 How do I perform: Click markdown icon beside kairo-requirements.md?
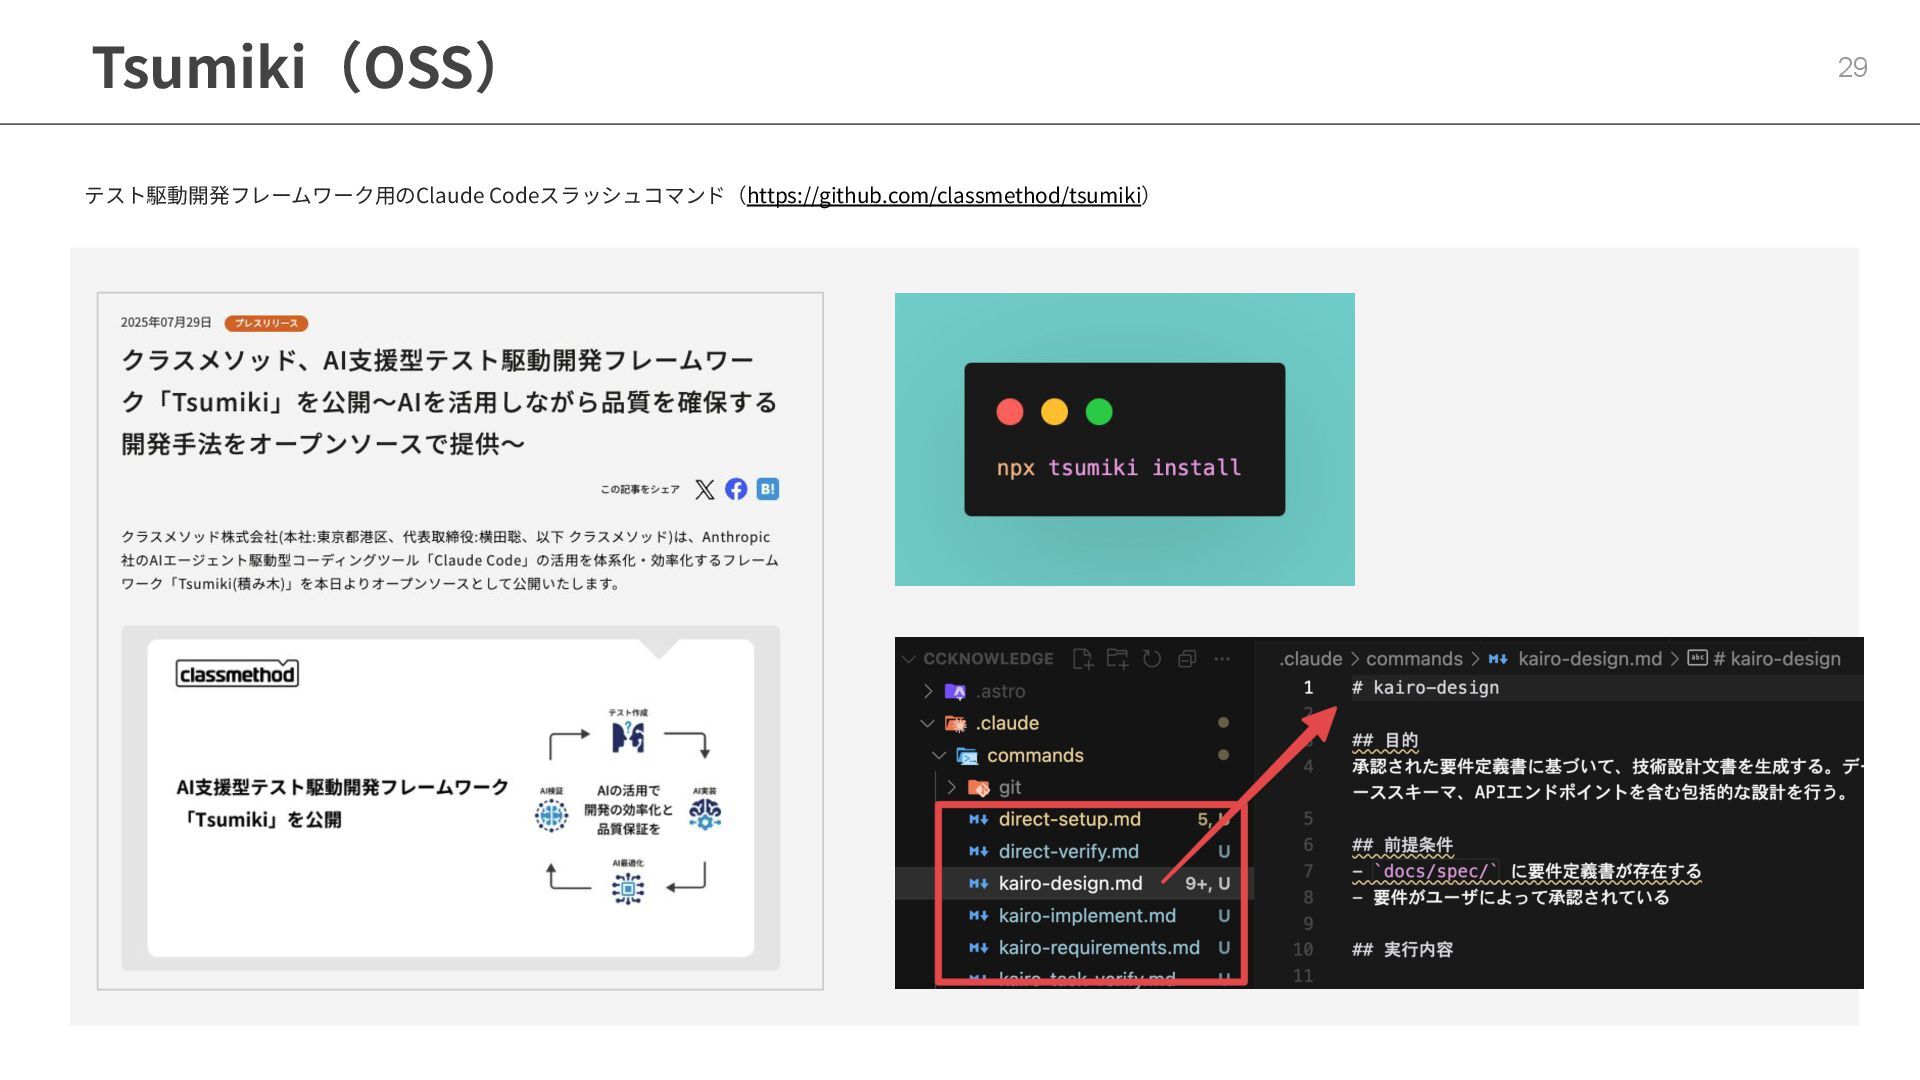[979, 947]
